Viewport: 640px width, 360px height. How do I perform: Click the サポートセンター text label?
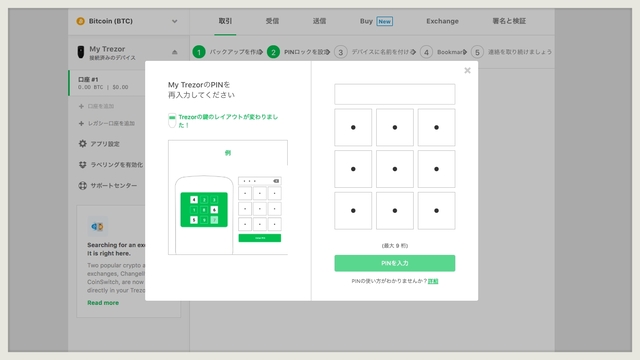[x=113, y=185]
